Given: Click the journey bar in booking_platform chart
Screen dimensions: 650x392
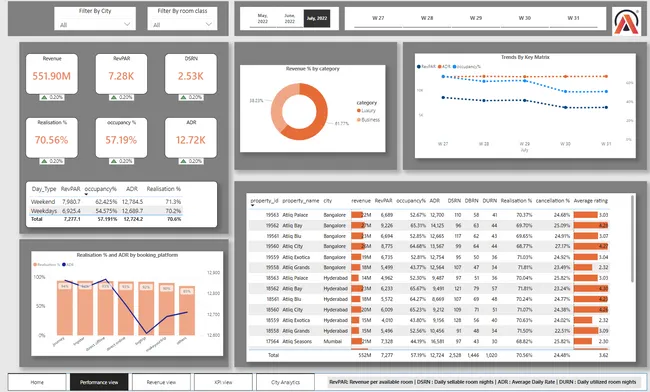Looking at the screenshot, I should pyautogui.click(x=65, y=308).
